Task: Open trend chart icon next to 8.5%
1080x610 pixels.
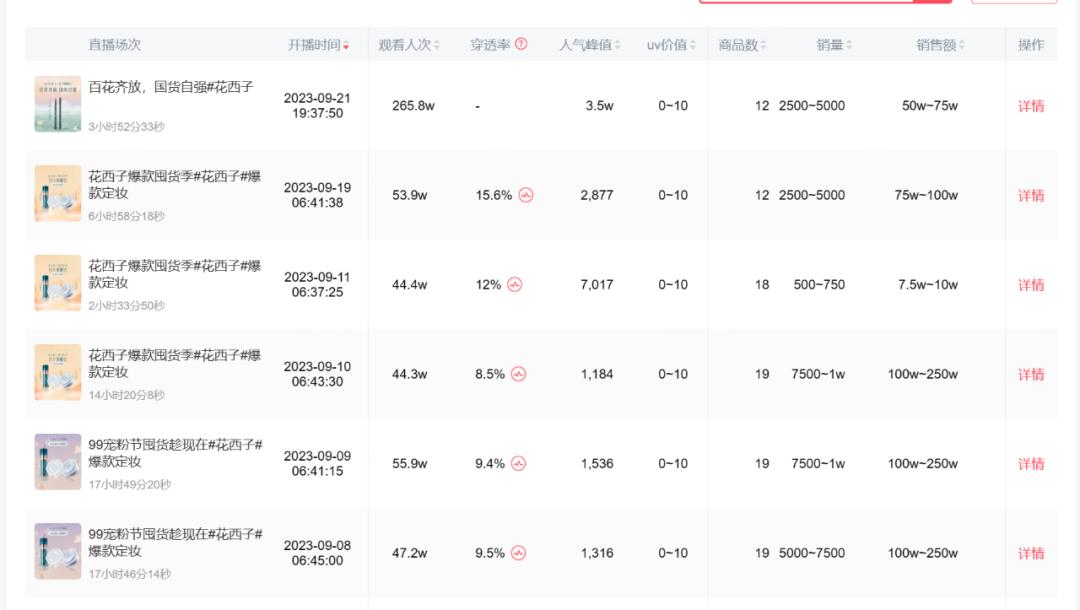Action: point(518,374)
